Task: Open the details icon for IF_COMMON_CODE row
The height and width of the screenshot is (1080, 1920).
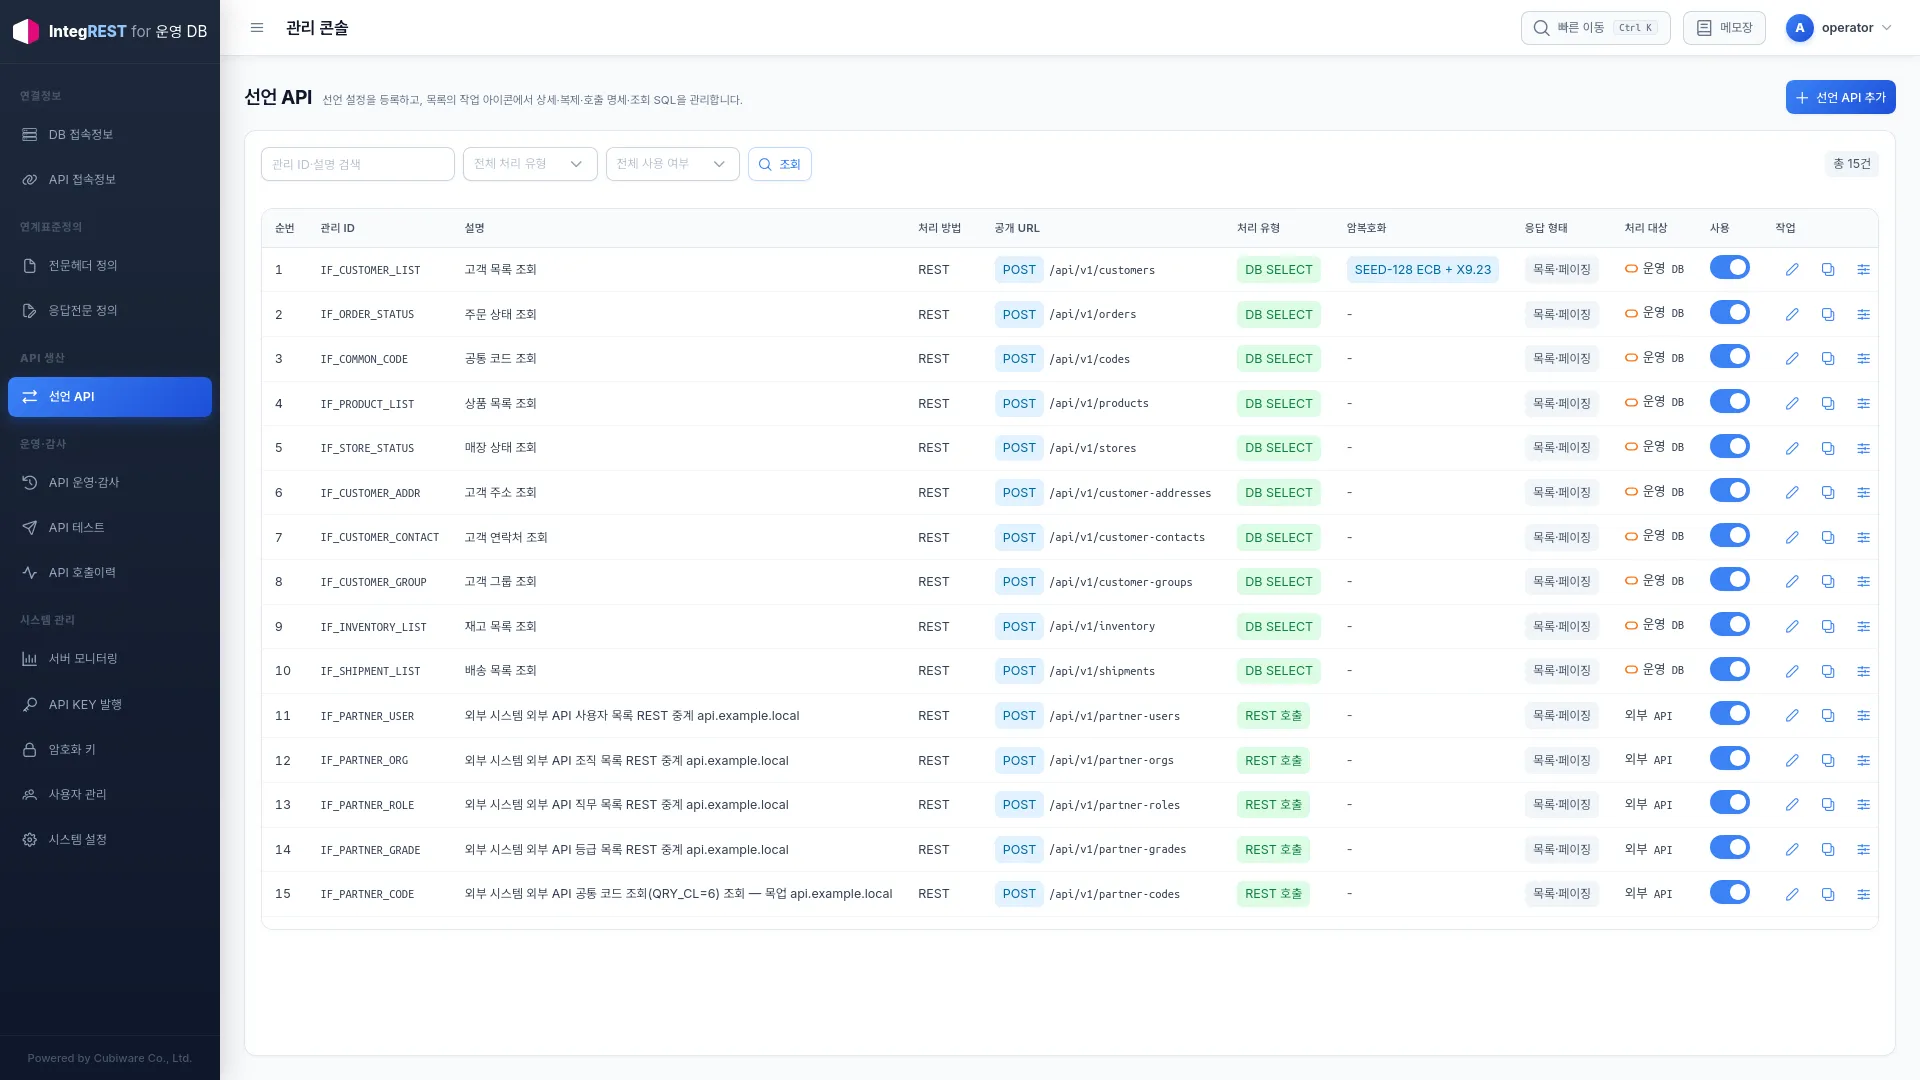Action: [1863, 359]
